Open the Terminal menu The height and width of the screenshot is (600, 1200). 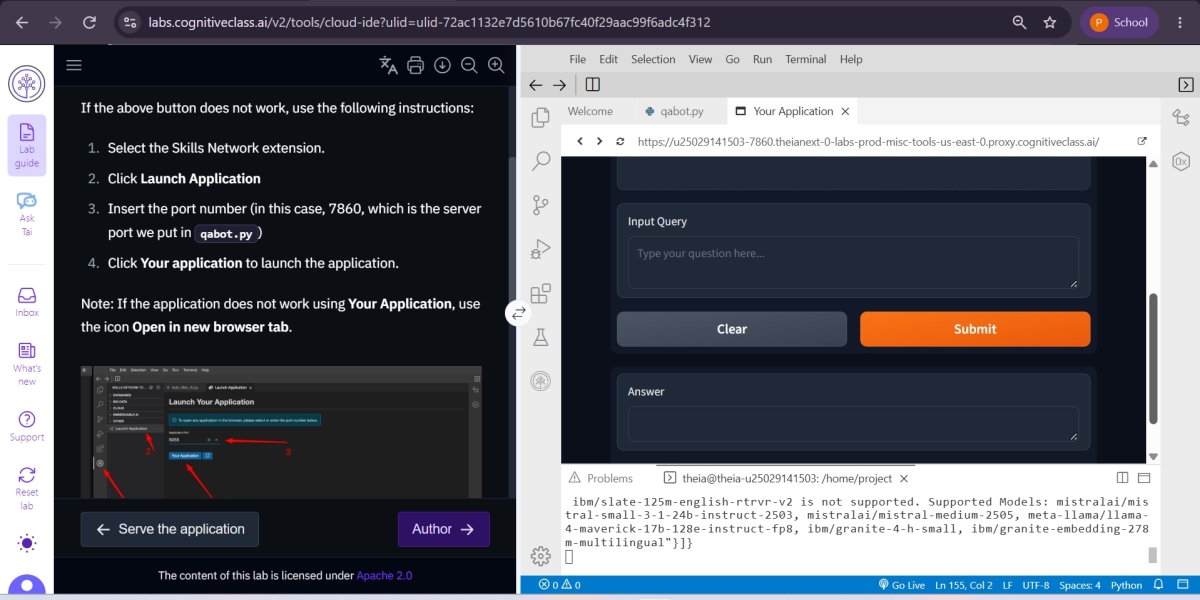[x=805, y=59]
